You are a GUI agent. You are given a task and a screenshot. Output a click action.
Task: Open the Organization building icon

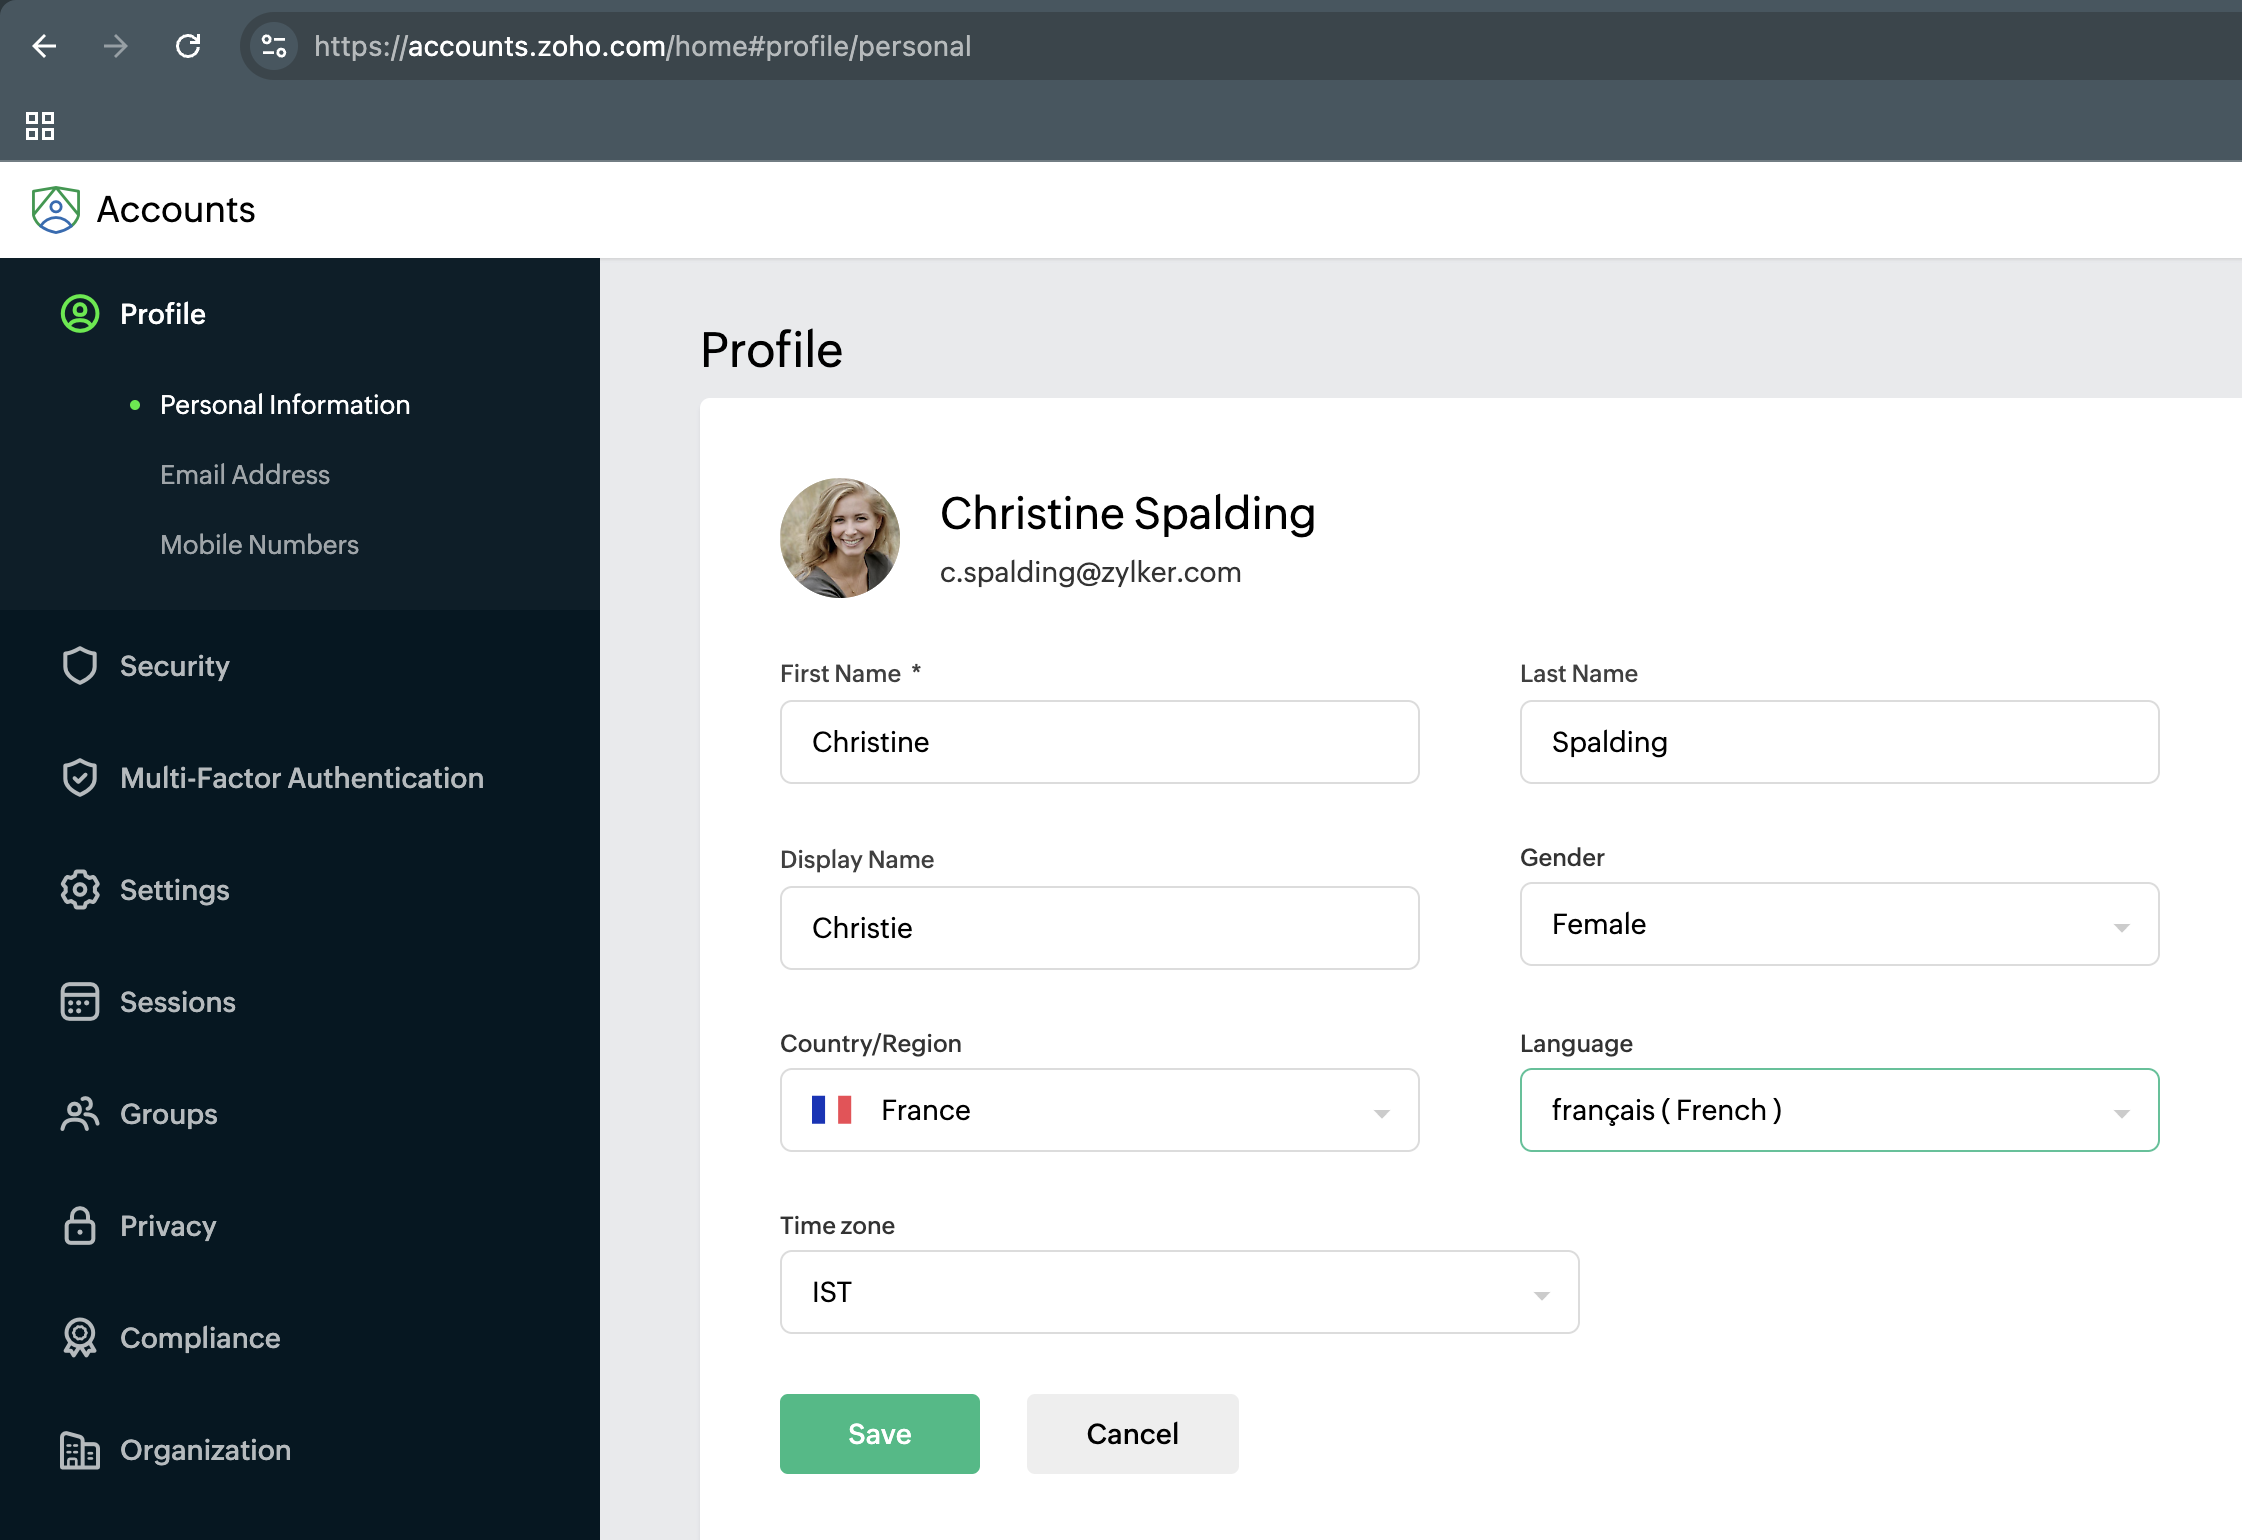80,1450
